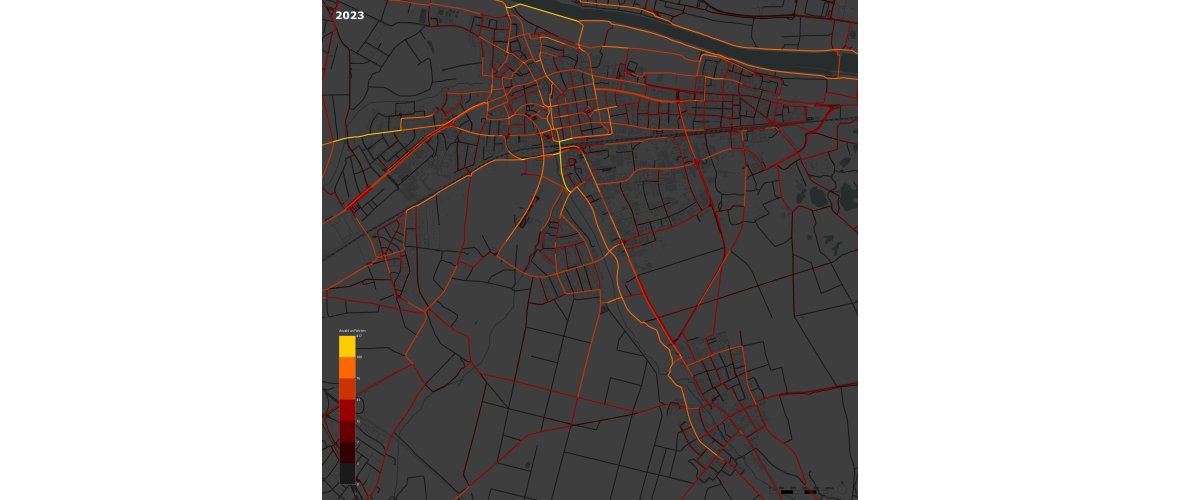Click the black-and-white scale bar
The image size is (1180, 500).
tap(799, 492)
